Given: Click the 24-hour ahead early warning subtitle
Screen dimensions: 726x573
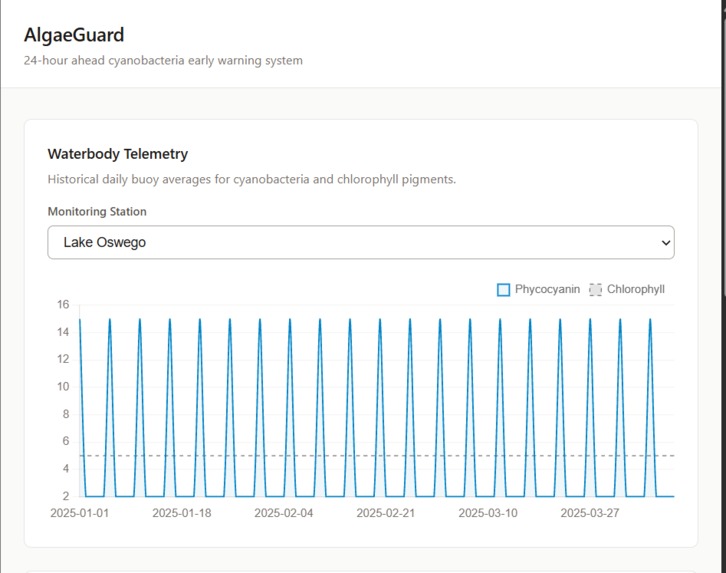Looking at the screenshot, I should coord(163,61).
